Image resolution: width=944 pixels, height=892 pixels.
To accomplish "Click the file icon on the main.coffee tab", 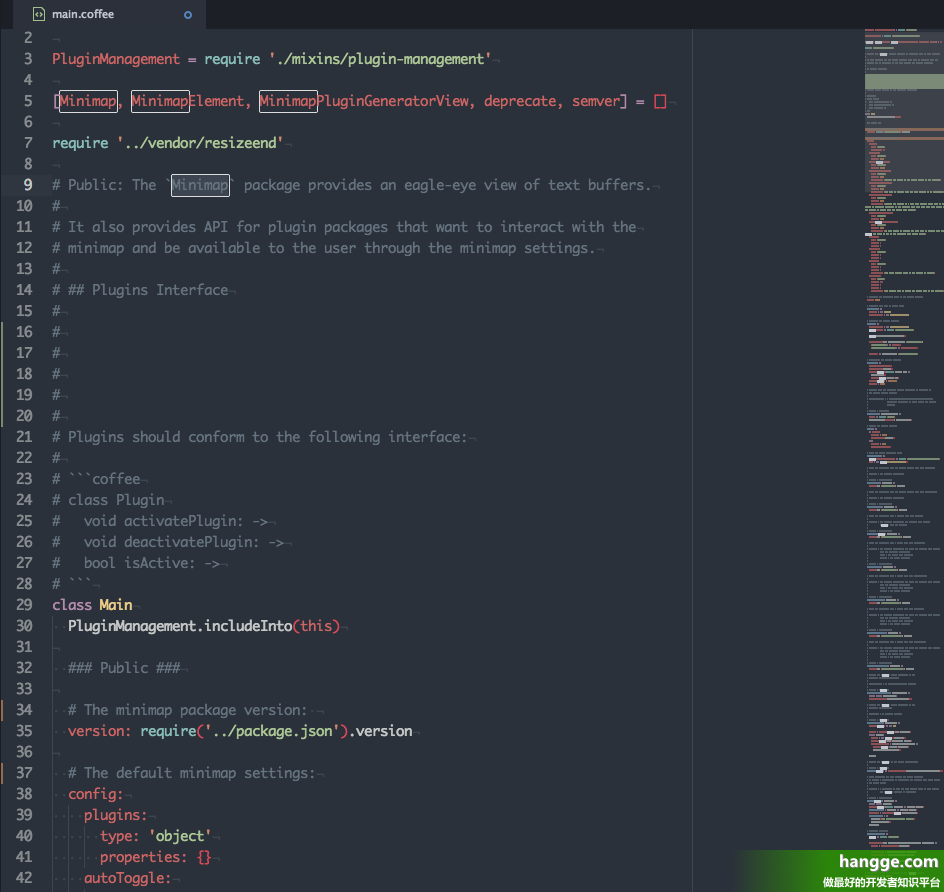I will click(x=39, y=14).
